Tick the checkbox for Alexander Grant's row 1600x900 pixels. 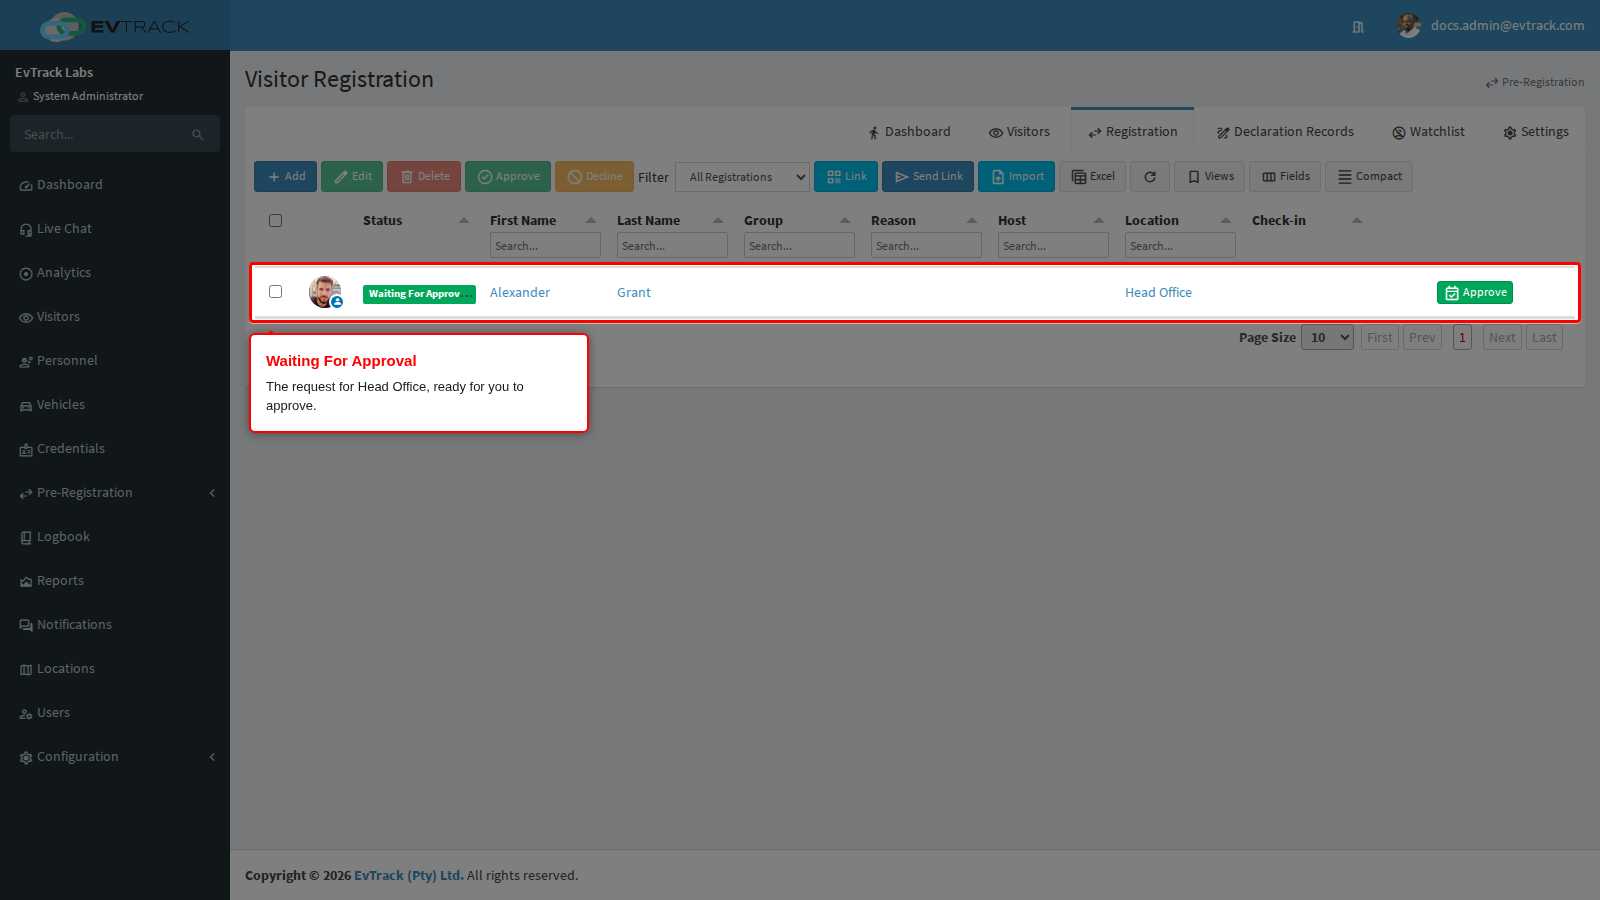275,292
